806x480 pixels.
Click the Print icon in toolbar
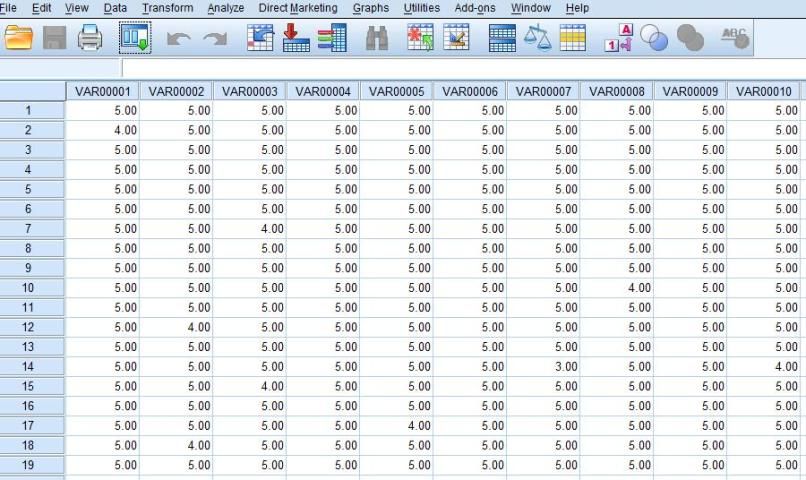click(x=90, y=38)
